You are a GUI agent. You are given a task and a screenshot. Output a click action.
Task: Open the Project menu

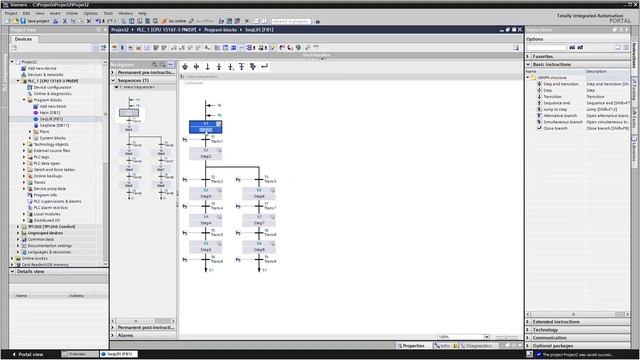[11, 13]
